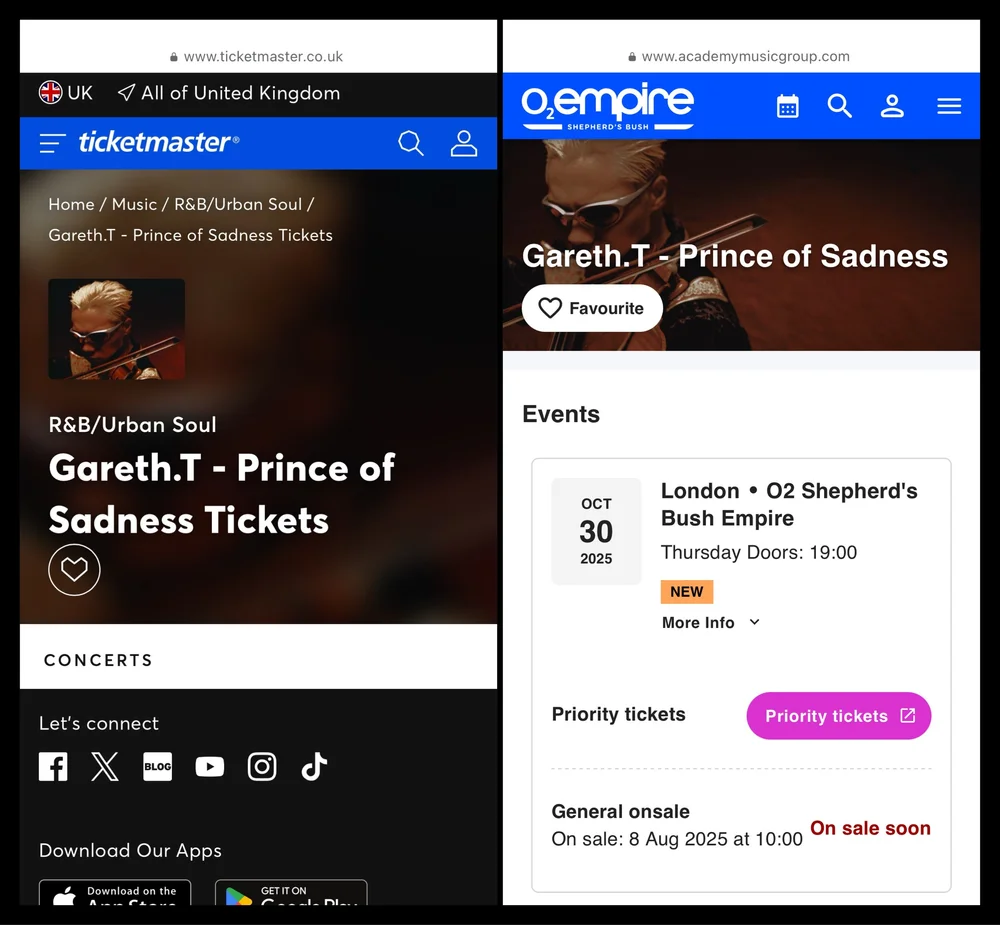Click 'Thursday Doors: 19:00' text
The image size is (1000, 925).
coord(759,552)
